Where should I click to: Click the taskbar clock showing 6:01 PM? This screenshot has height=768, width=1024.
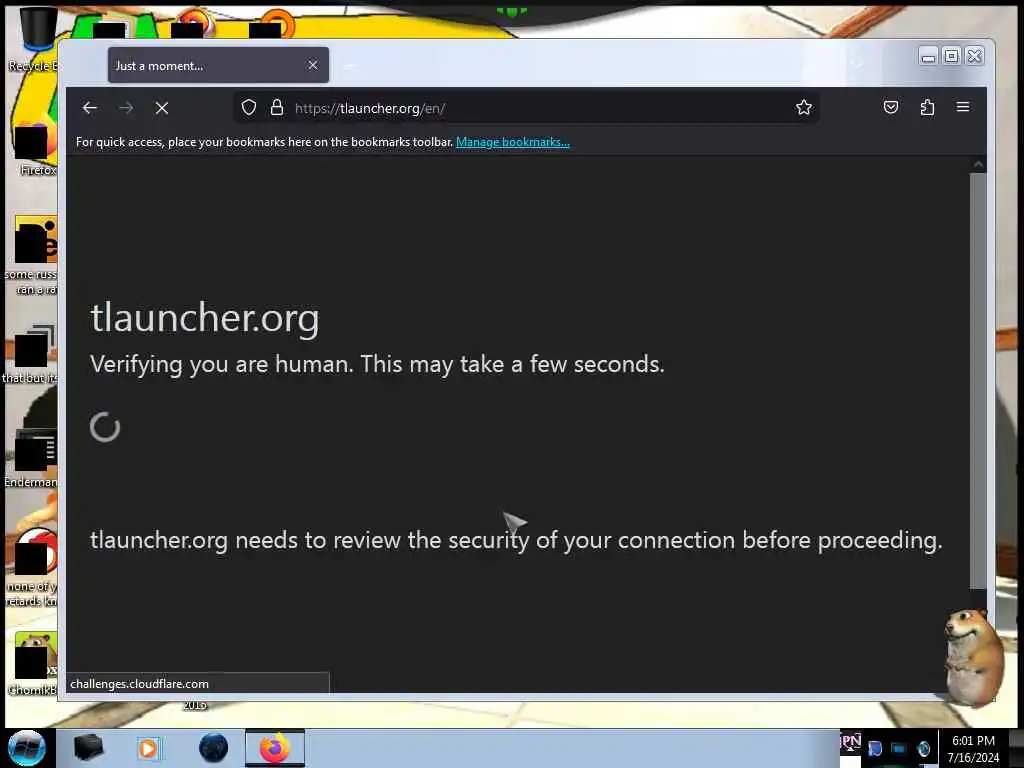point(973,749)
